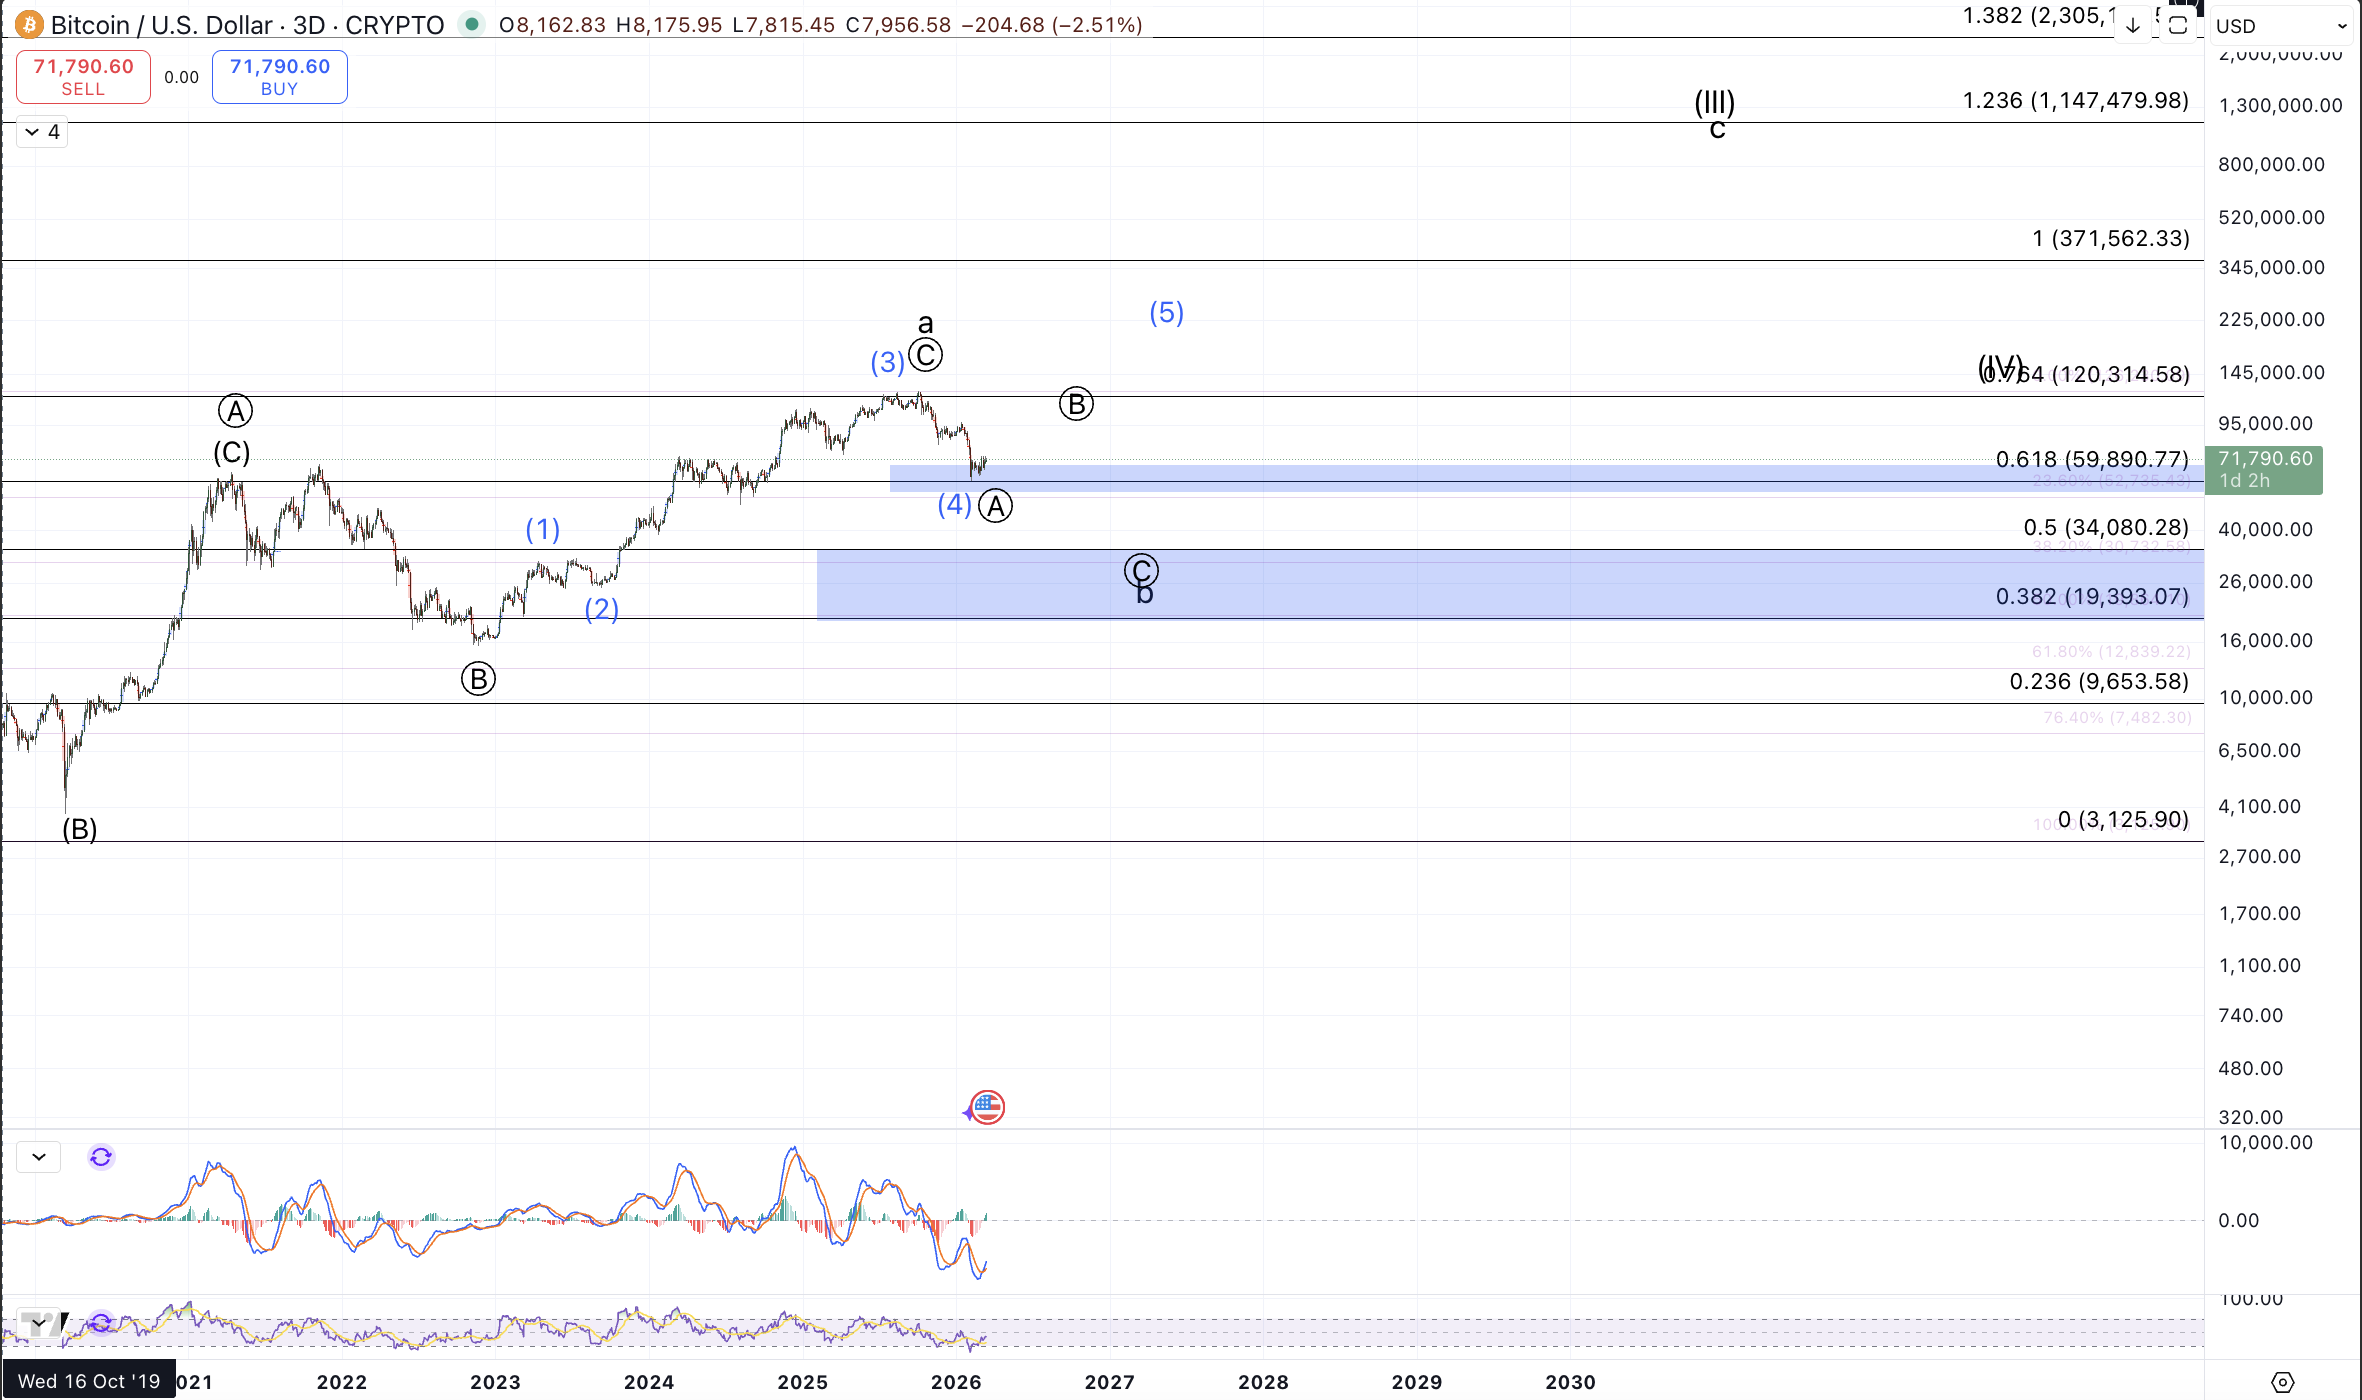This screenshot has width=2362, height=1400.
Task: Click the Bitcoin / U.S. Dollar symbol title
Action: 160,25
